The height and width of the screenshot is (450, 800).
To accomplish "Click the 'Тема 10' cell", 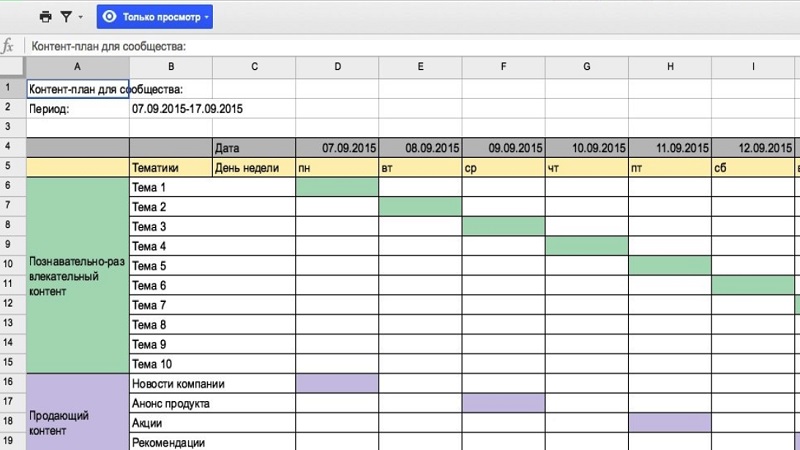I will tap(170, 364).
